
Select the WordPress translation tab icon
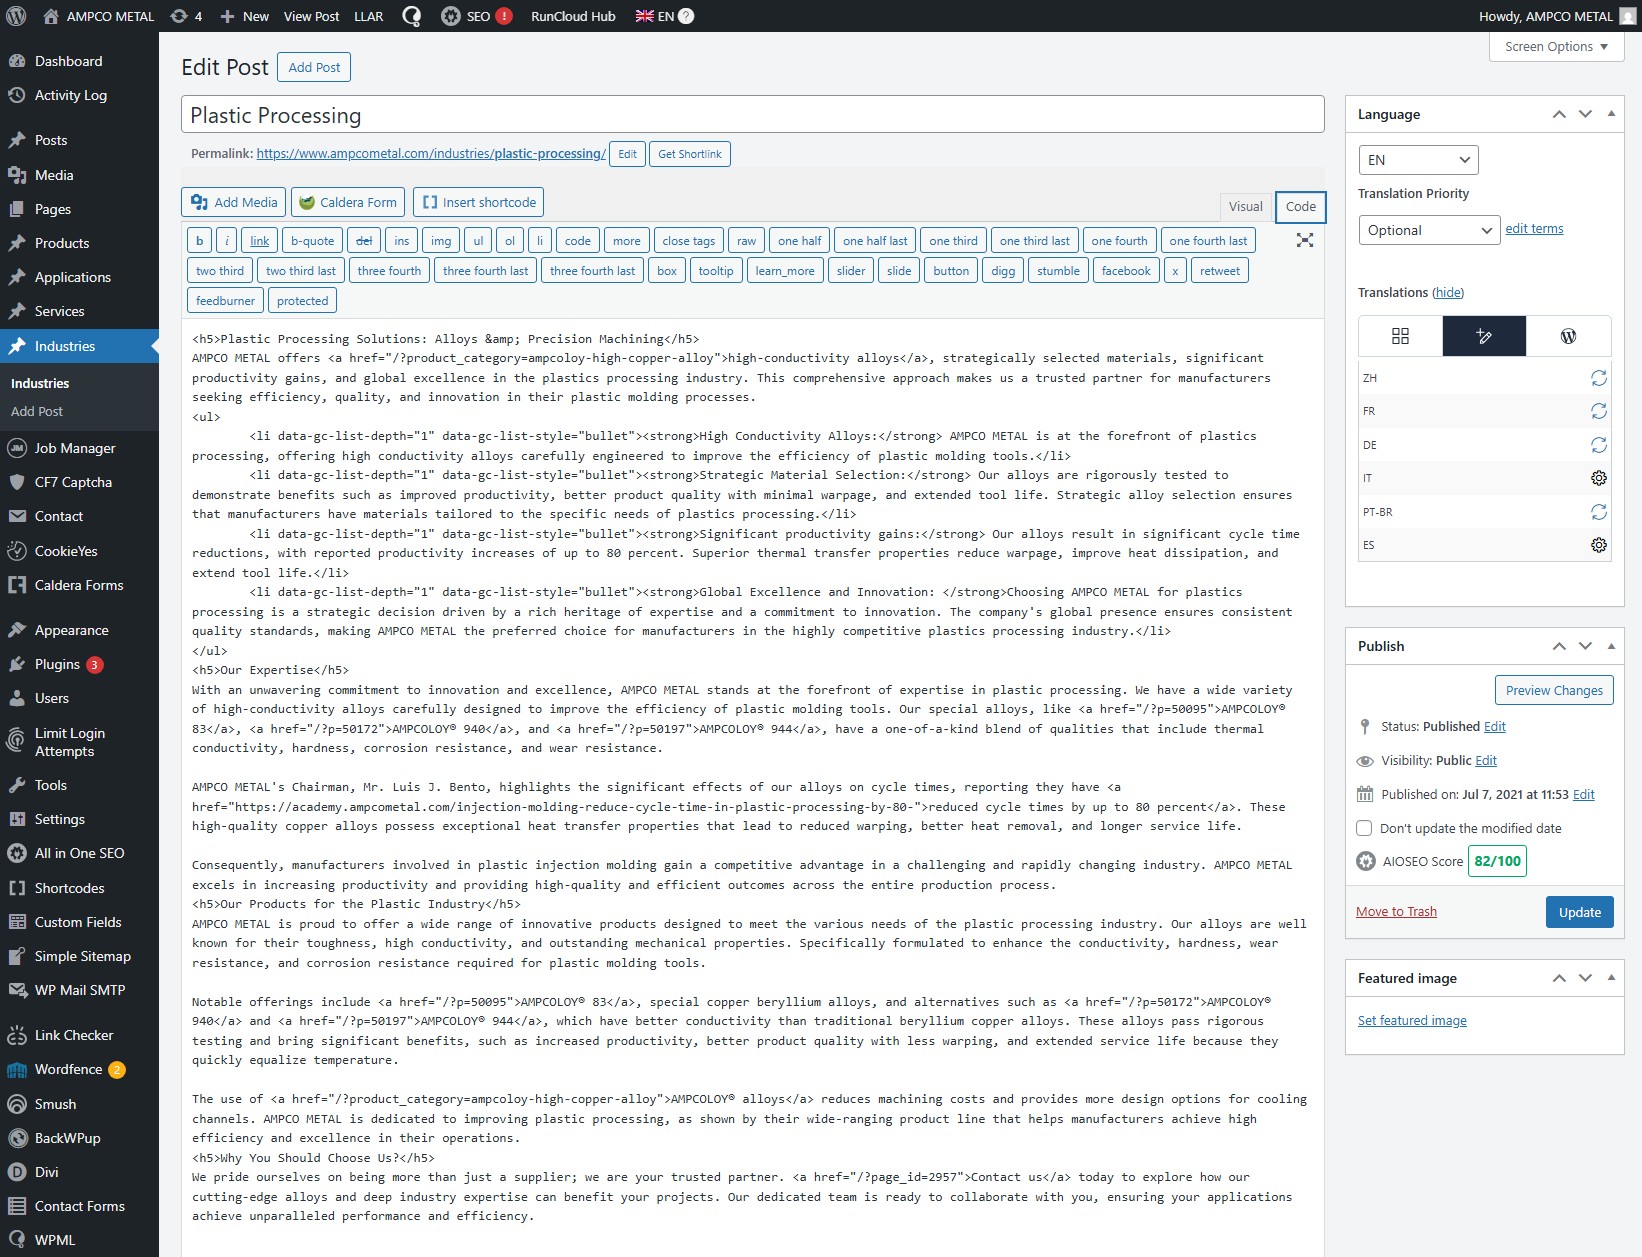click(1568, 336)
